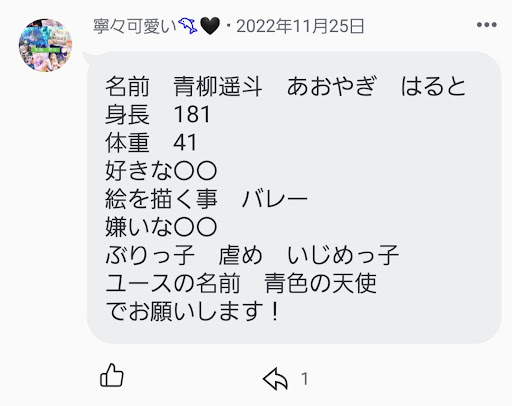This screenshot has width=512, height=406.
Task: Click the reading あおやぎ はると
Action: (376, 86)
